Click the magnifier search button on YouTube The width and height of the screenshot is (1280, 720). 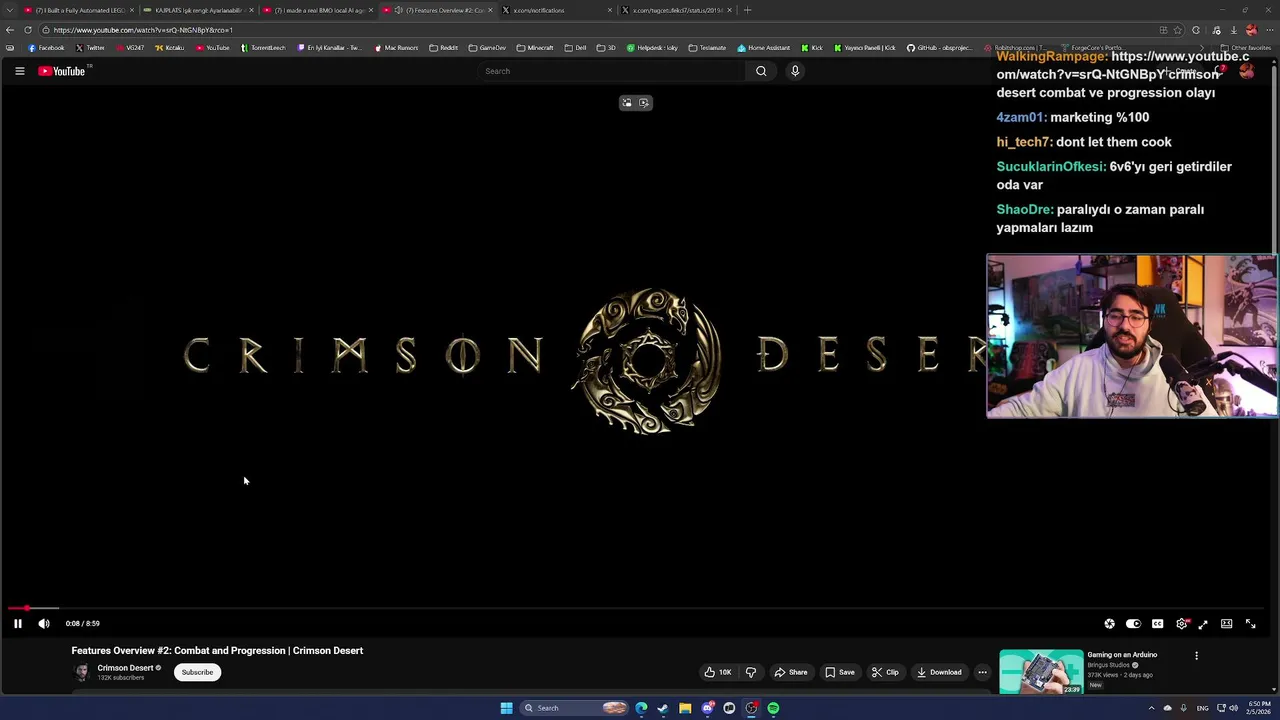pos(761,71)
